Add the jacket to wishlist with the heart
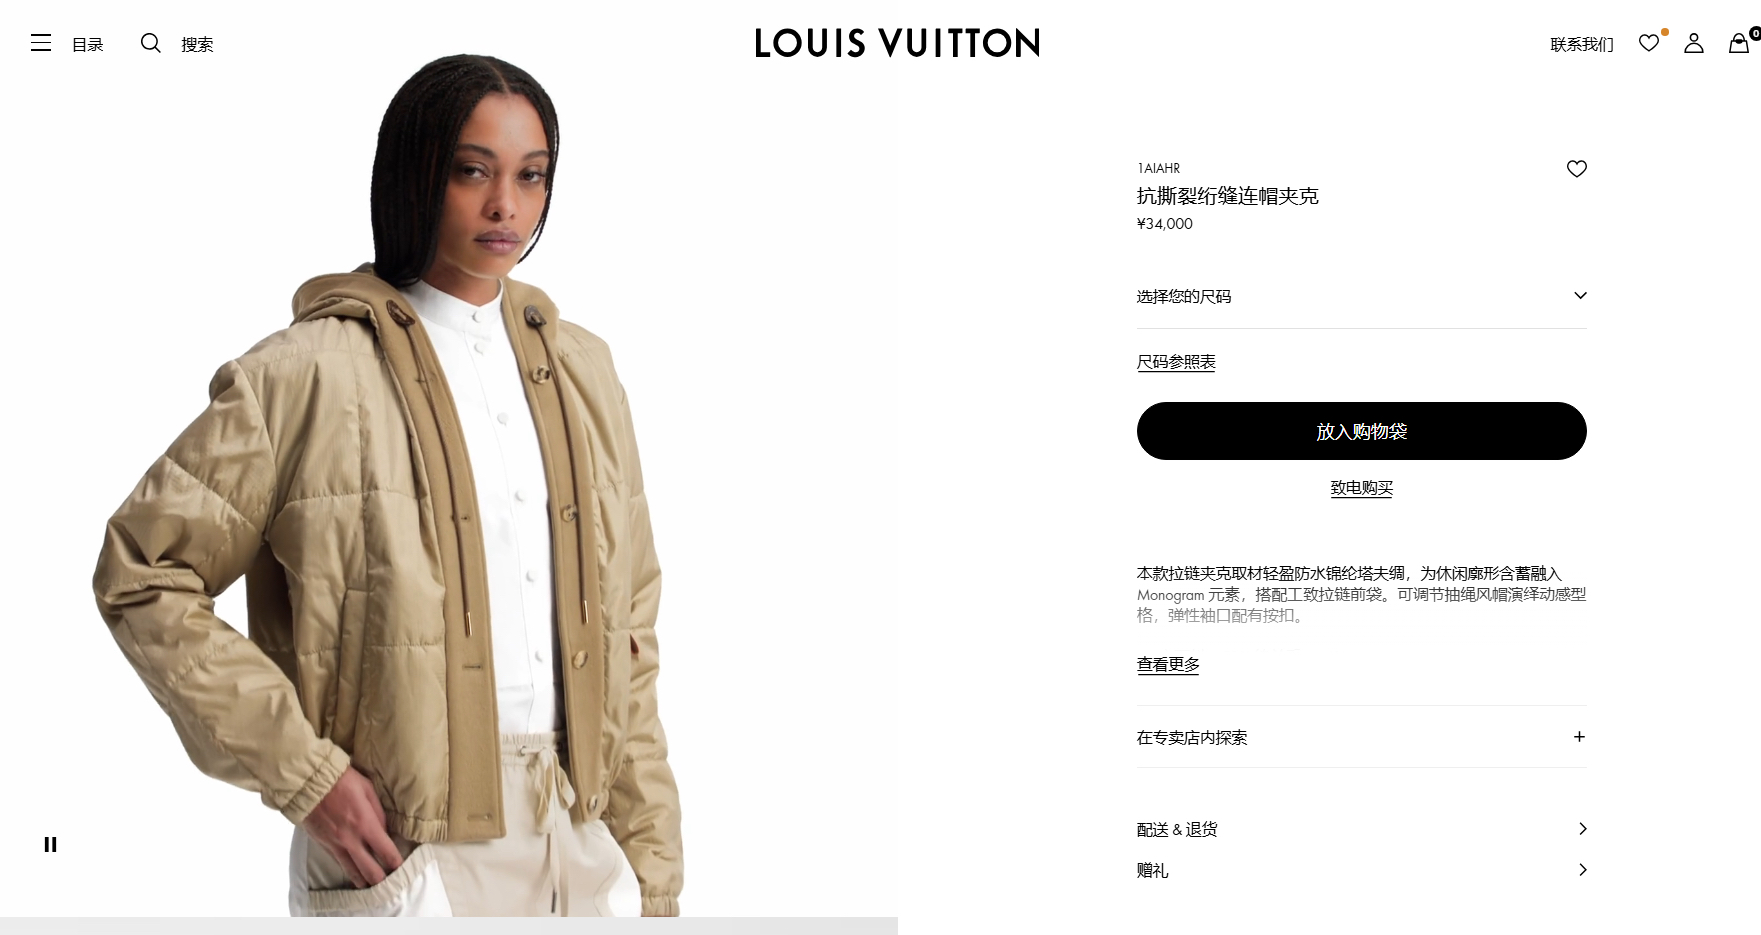Image resolution: width=1761 pixels, height=935 pixels. [1577, 169]
